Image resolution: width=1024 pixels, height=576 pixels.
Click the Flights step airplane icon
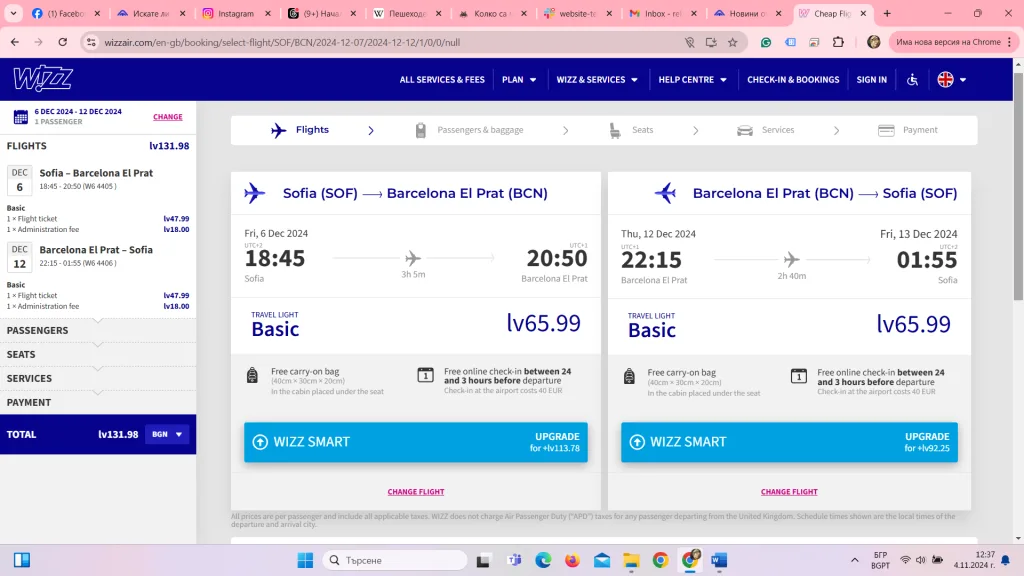pos(279,130)
